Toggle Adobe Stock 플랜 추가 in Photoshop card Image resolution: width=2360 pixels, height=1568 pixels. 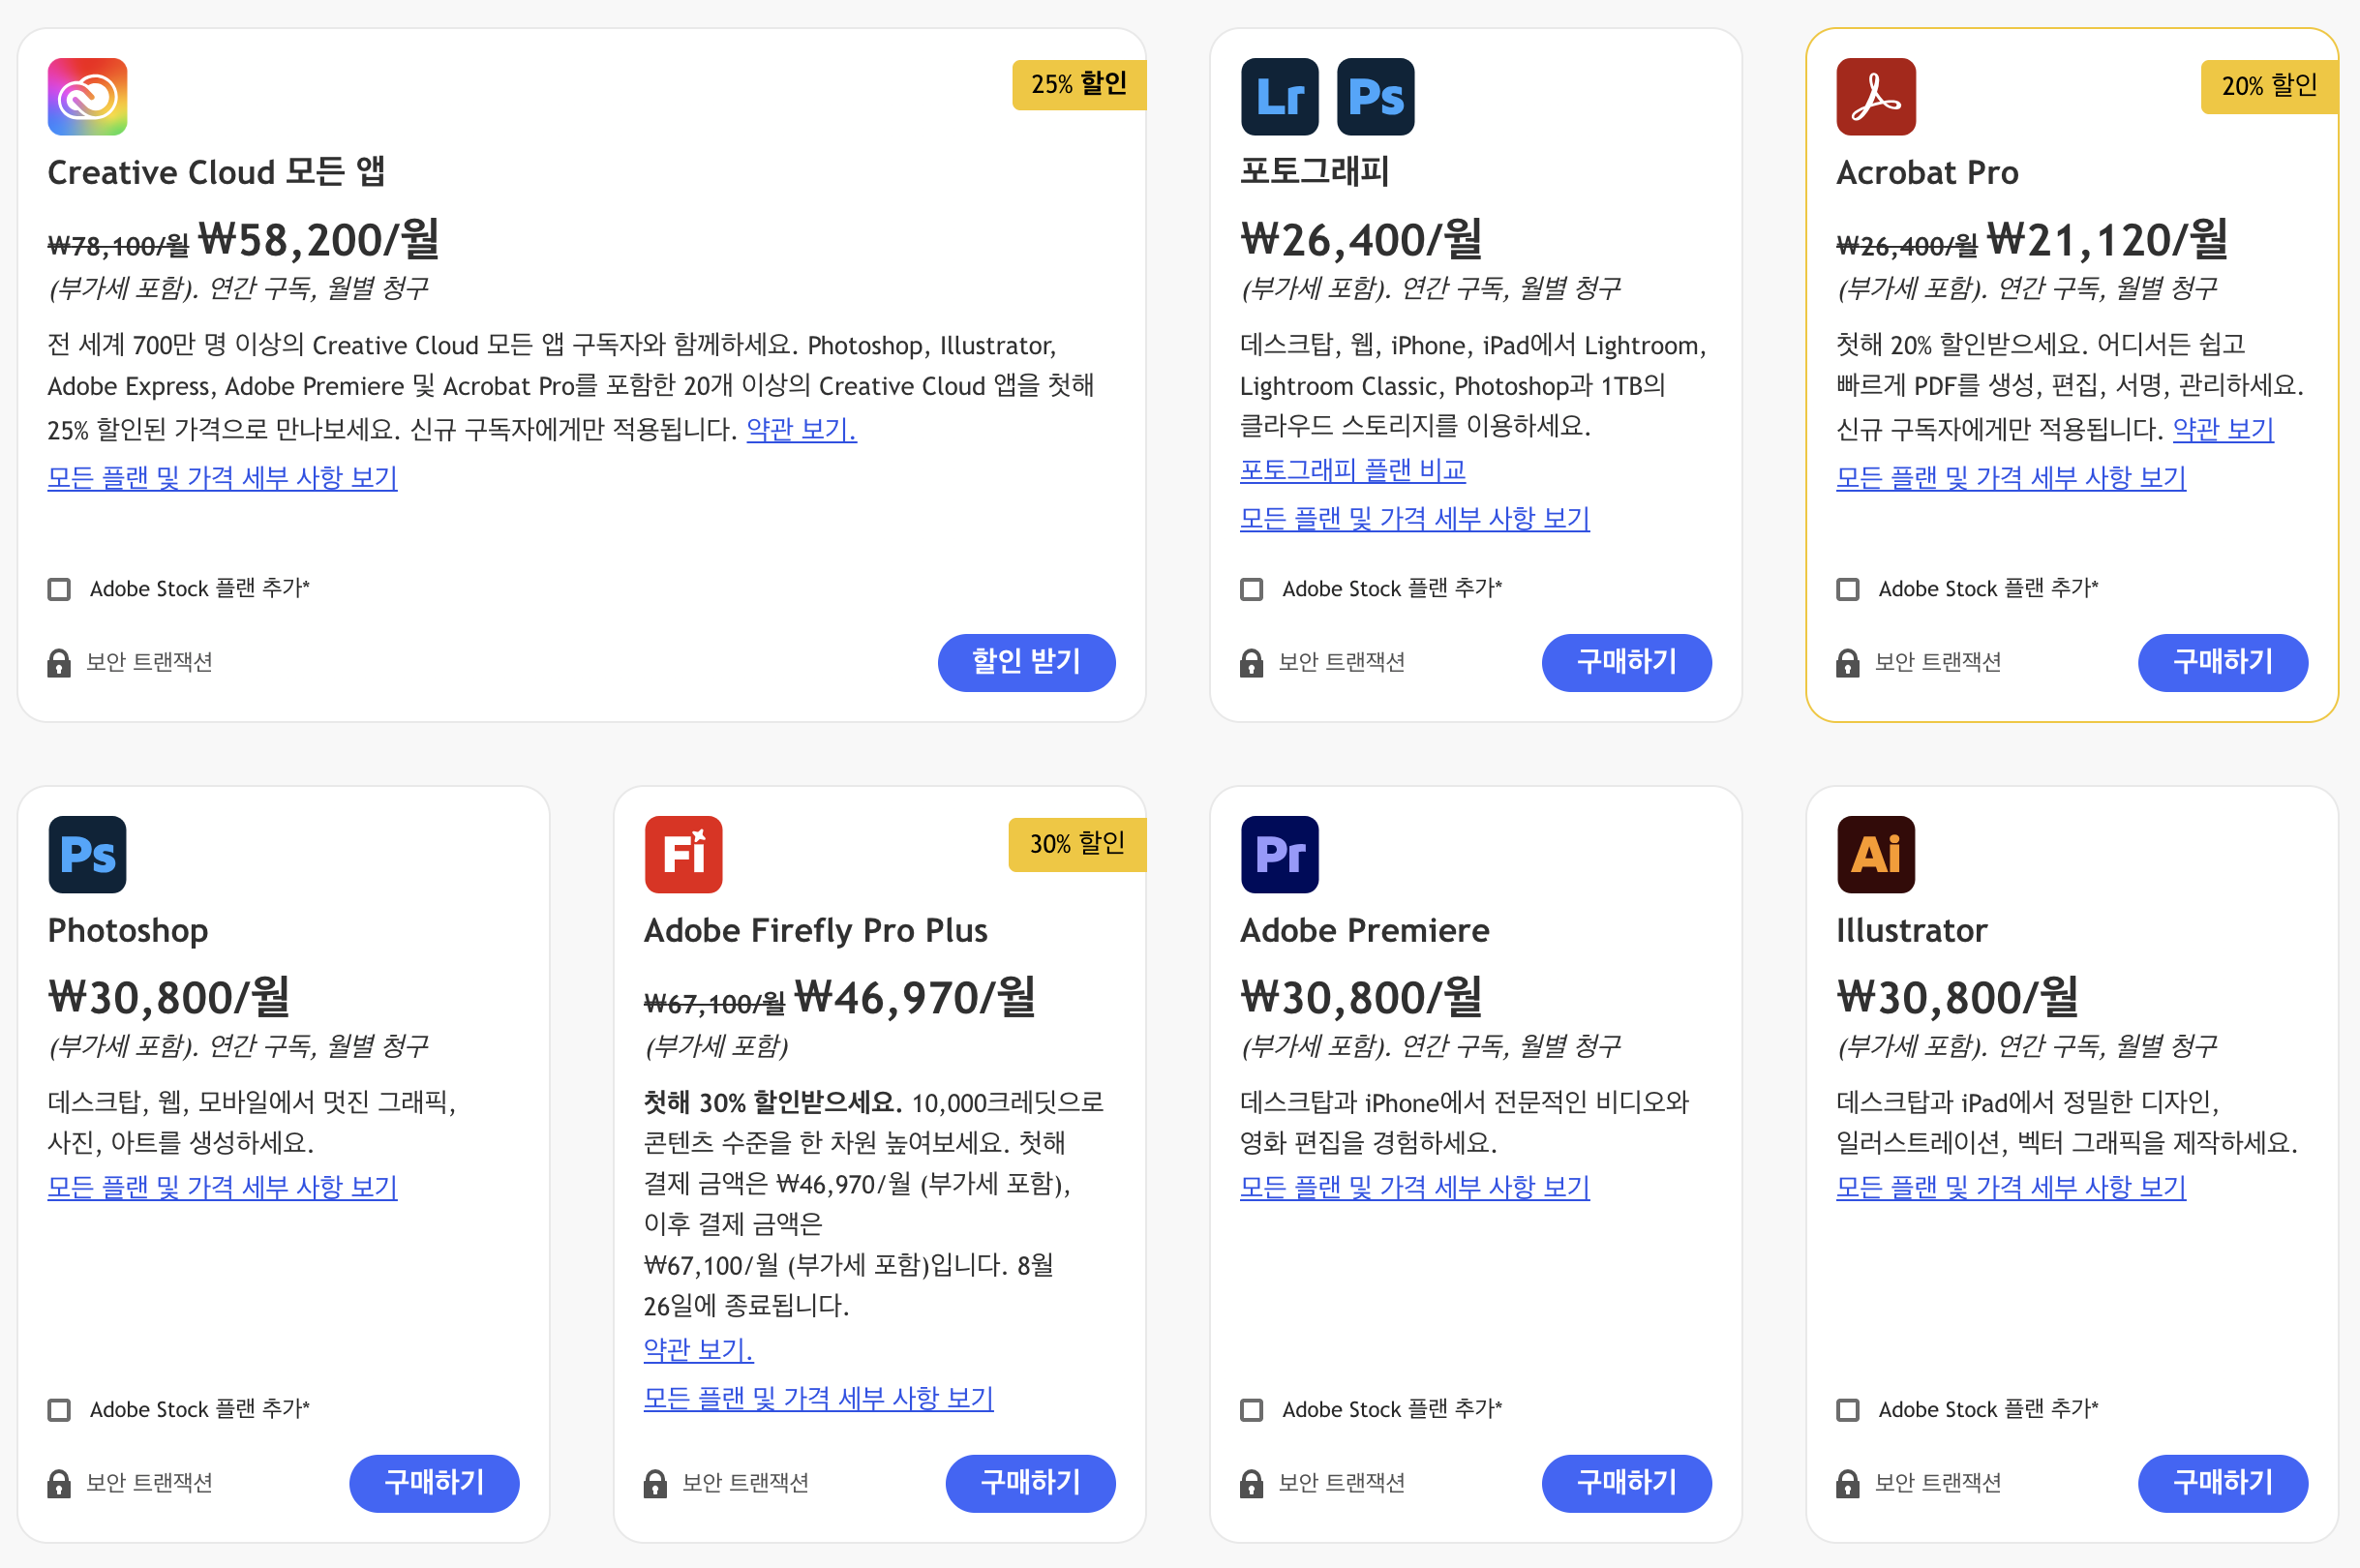click(x=59, y=1410)
